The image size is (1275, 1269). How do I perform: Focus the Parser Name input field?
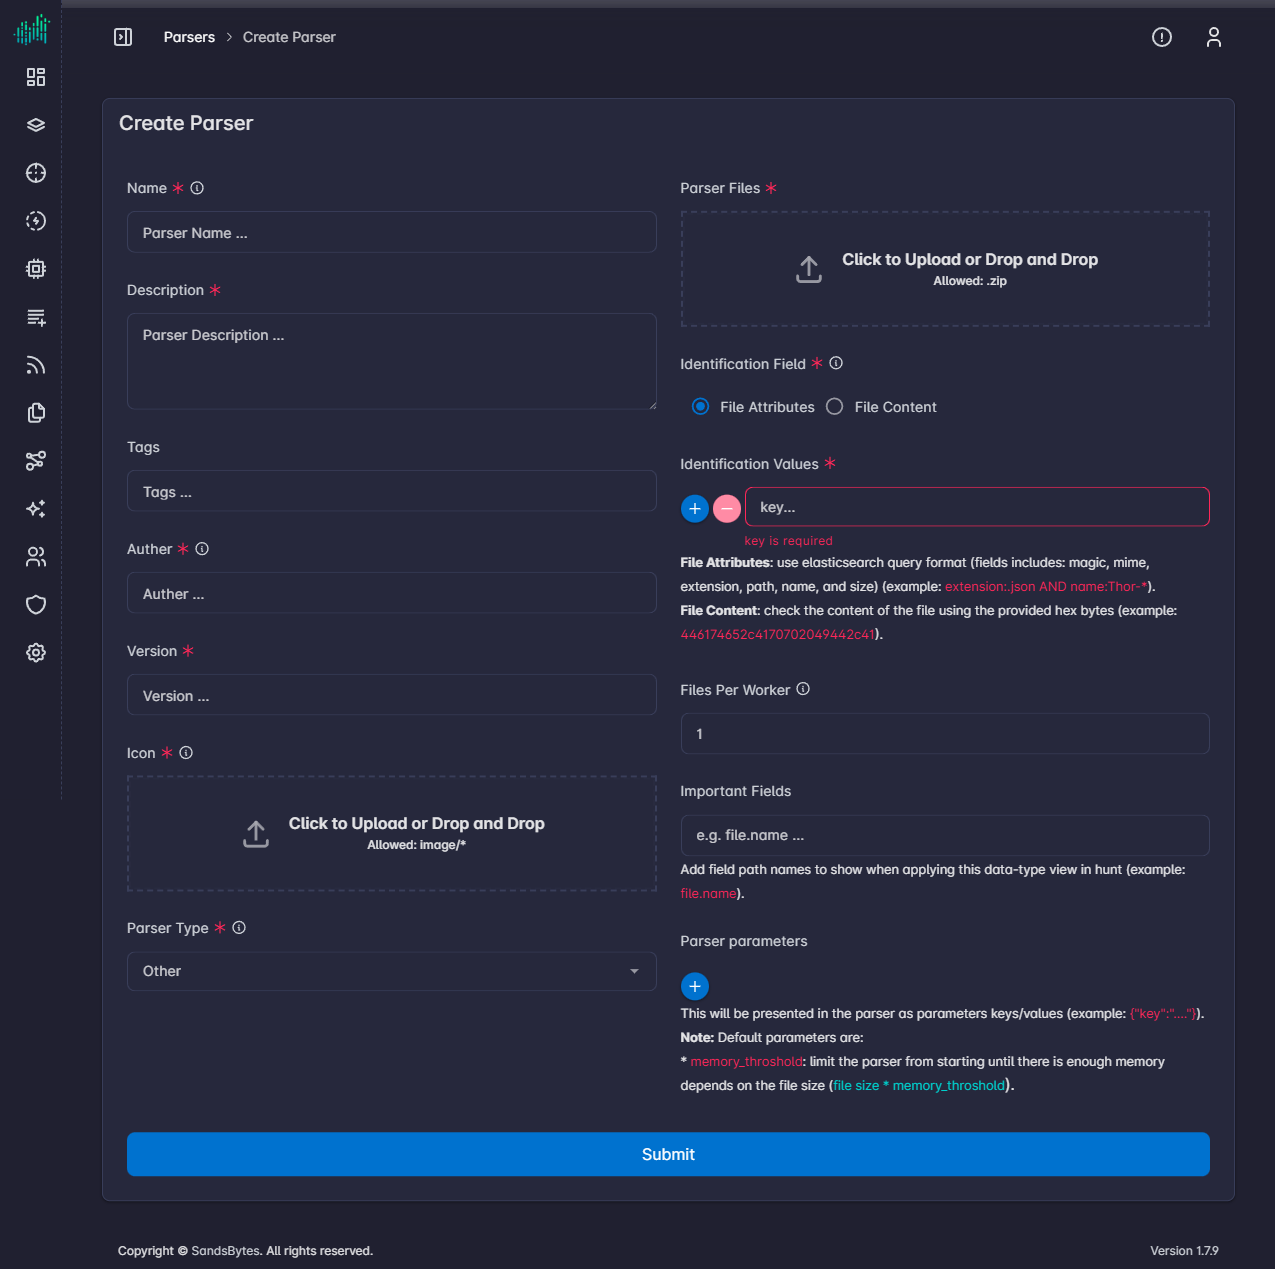point(392,232)
